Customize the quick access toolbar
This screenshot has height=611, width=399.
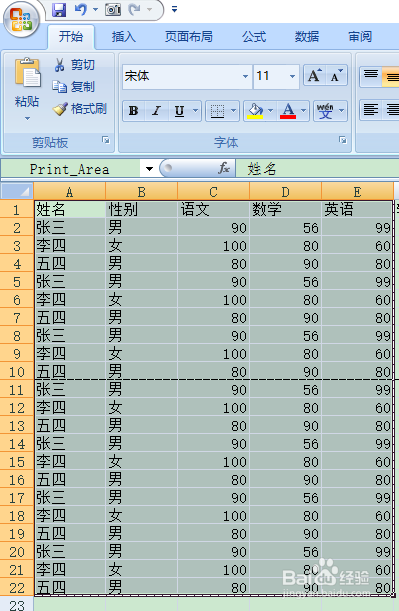coord(175,9)
